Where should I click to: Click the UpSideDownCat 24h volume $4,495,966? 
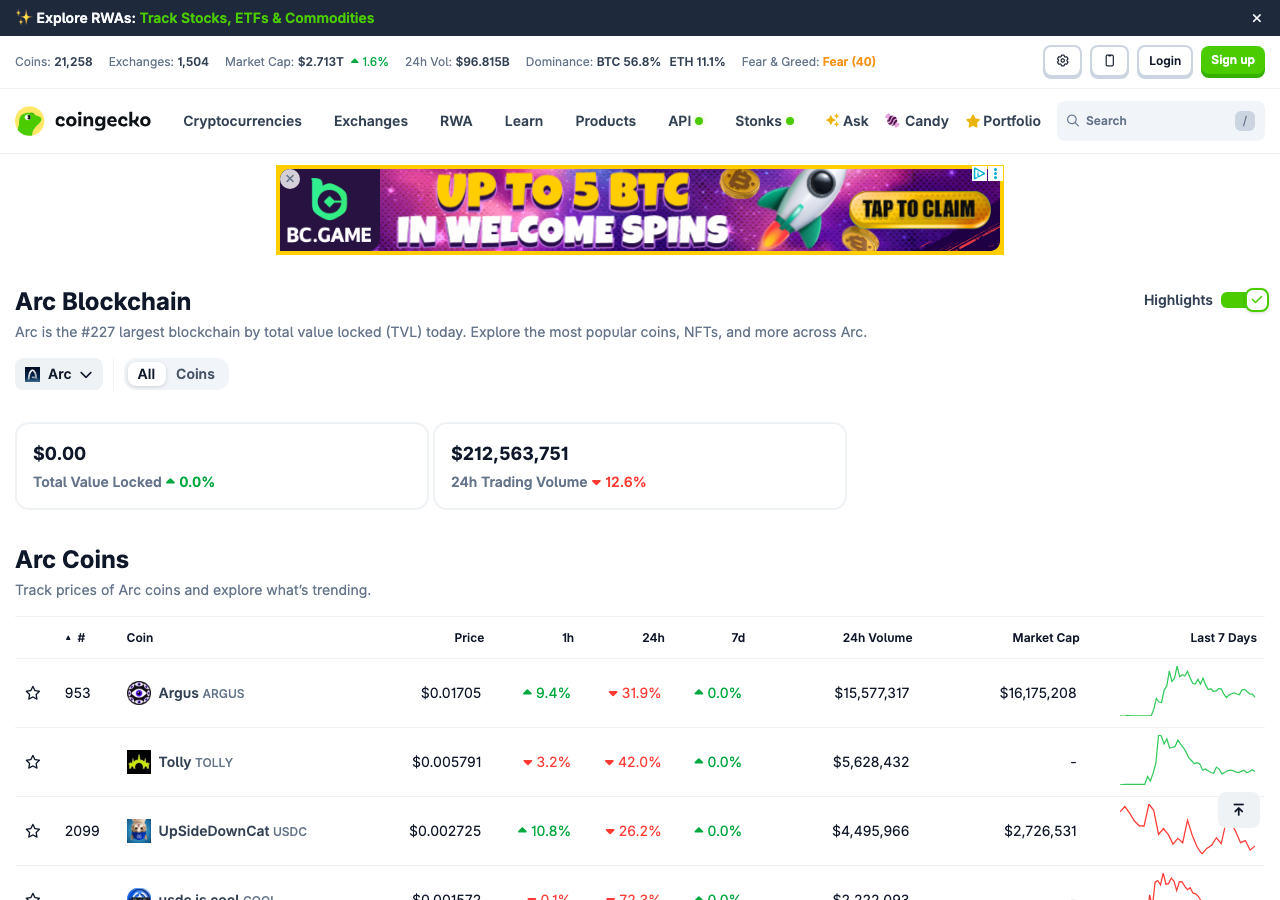[x=871, y=831]
